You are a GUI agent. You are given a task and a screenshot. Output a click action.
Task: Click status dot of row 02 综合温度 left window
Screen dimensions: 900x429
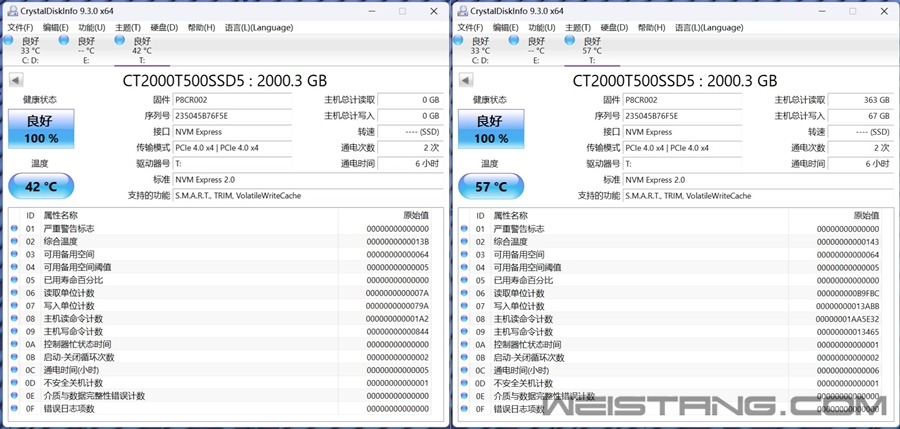click(14, 241)
